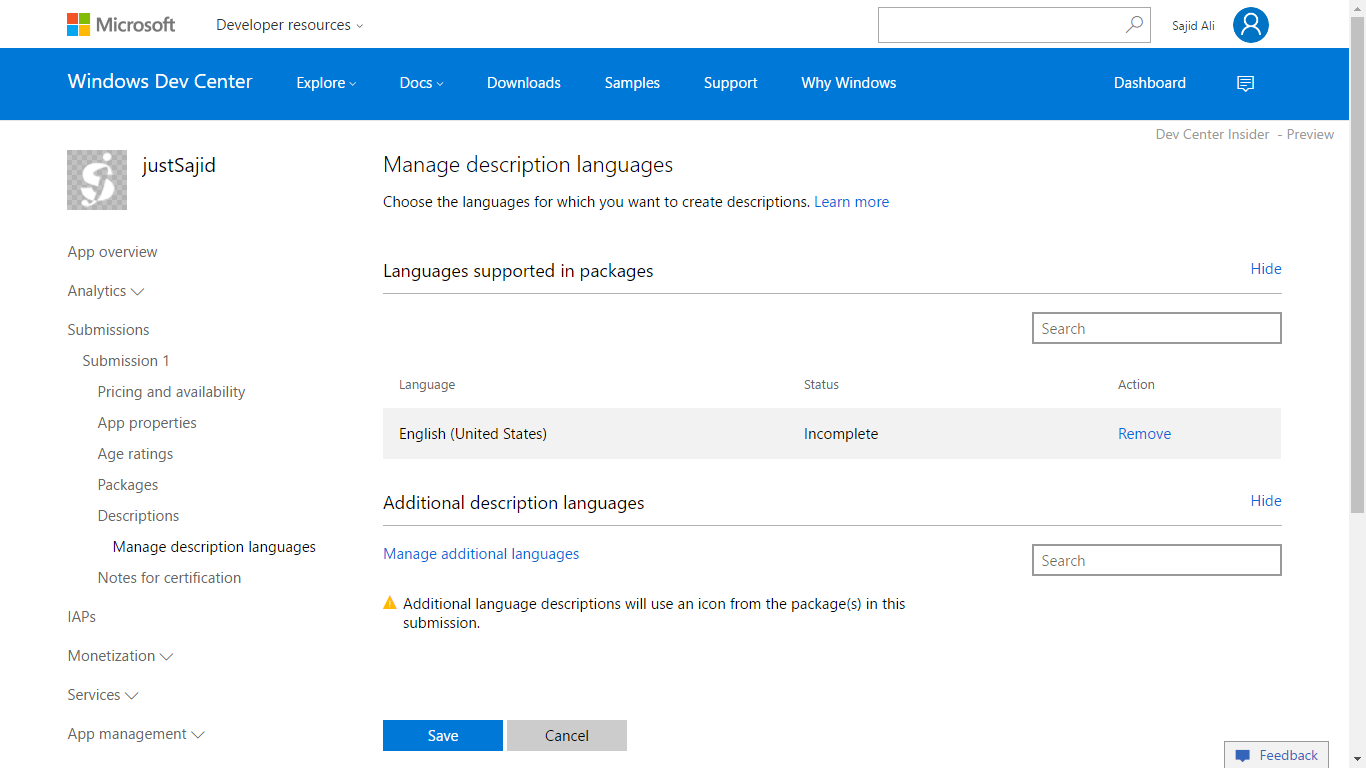
Task: Open IAPs in the sidebar
Action: point(82,617)
